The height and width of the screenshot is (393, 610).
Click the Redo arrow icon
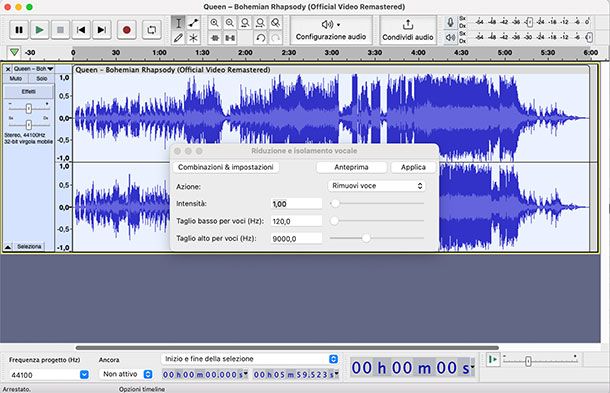(x=275, y=38)
